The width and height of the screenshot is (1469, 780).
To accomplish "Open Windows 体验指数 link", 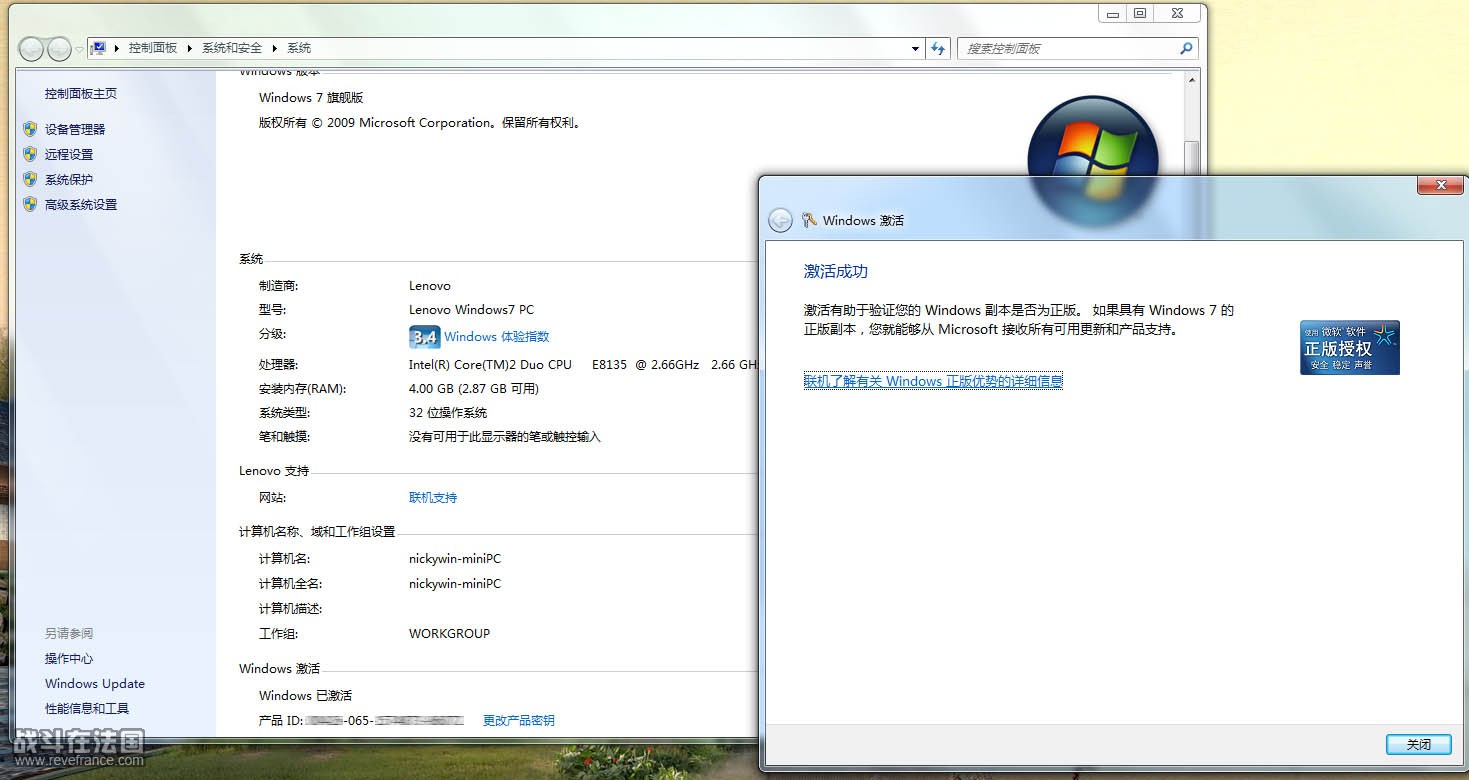I will [x=497, y=337].
